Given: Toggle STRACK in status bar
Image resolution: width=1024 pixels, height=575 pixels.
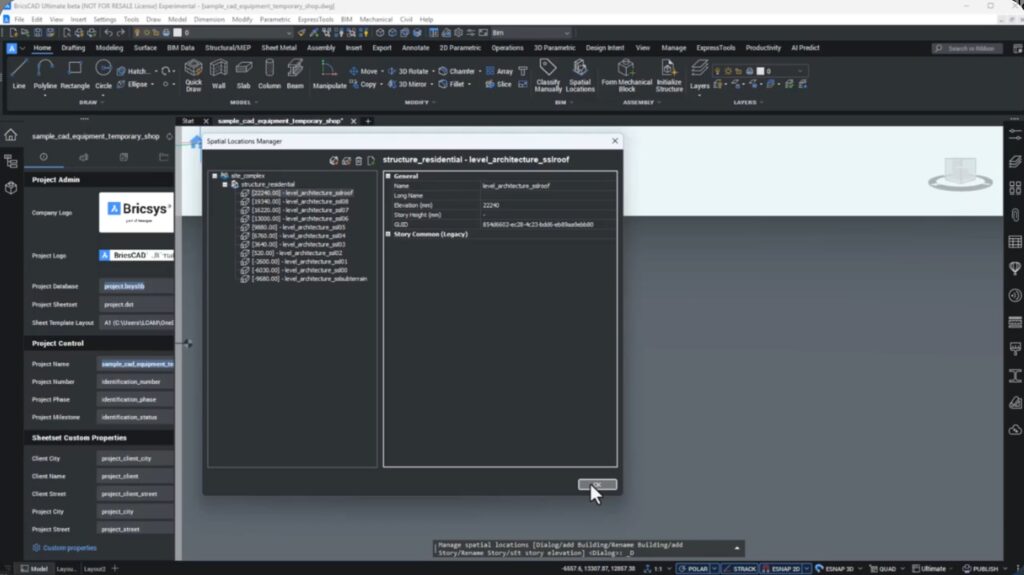Looking at the screenshot, I should coord(739,568).
